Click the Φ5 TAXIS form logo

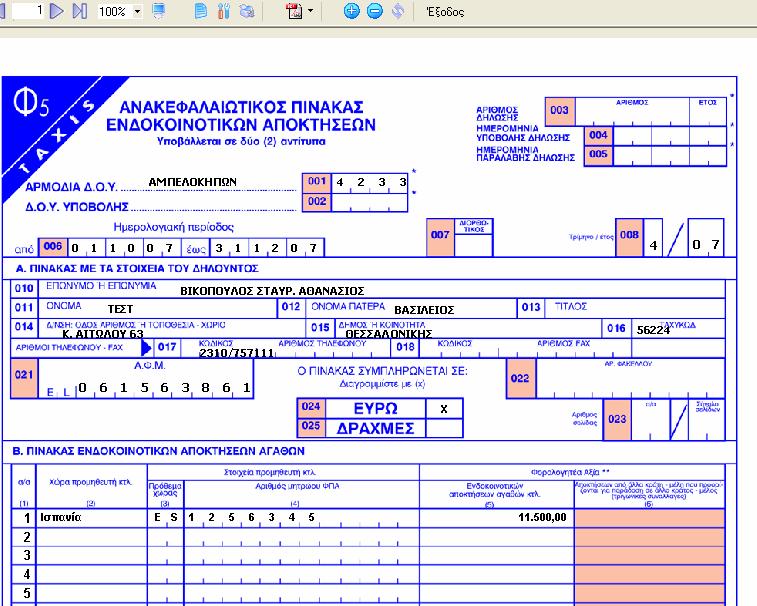pos(50,125)
